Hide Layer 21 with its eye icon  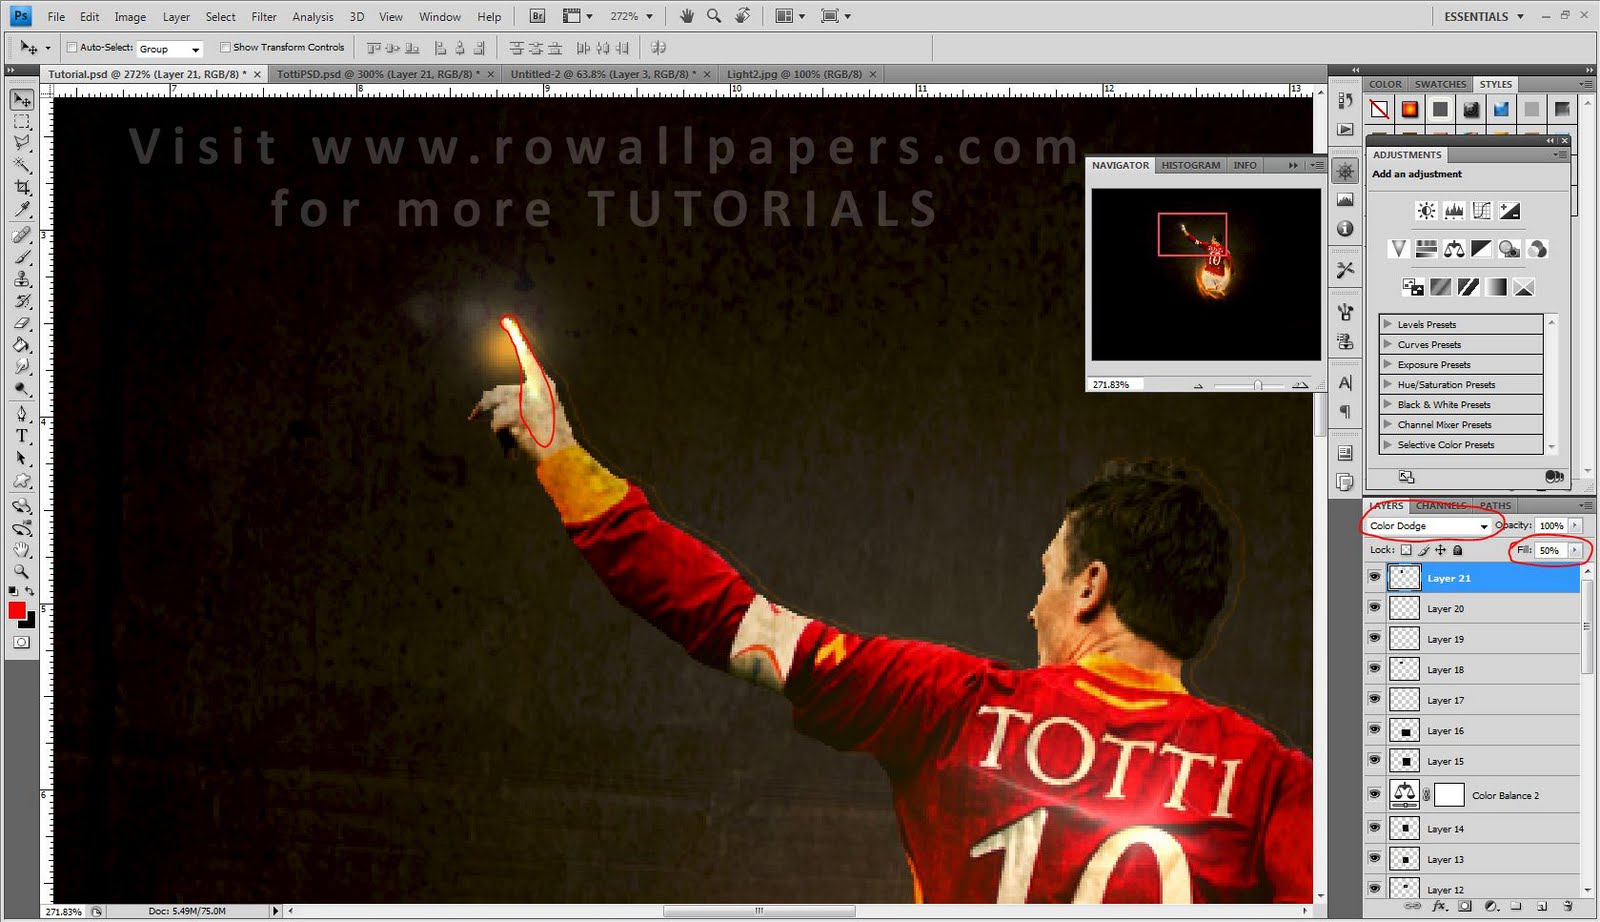click(x=1375, y=577)
